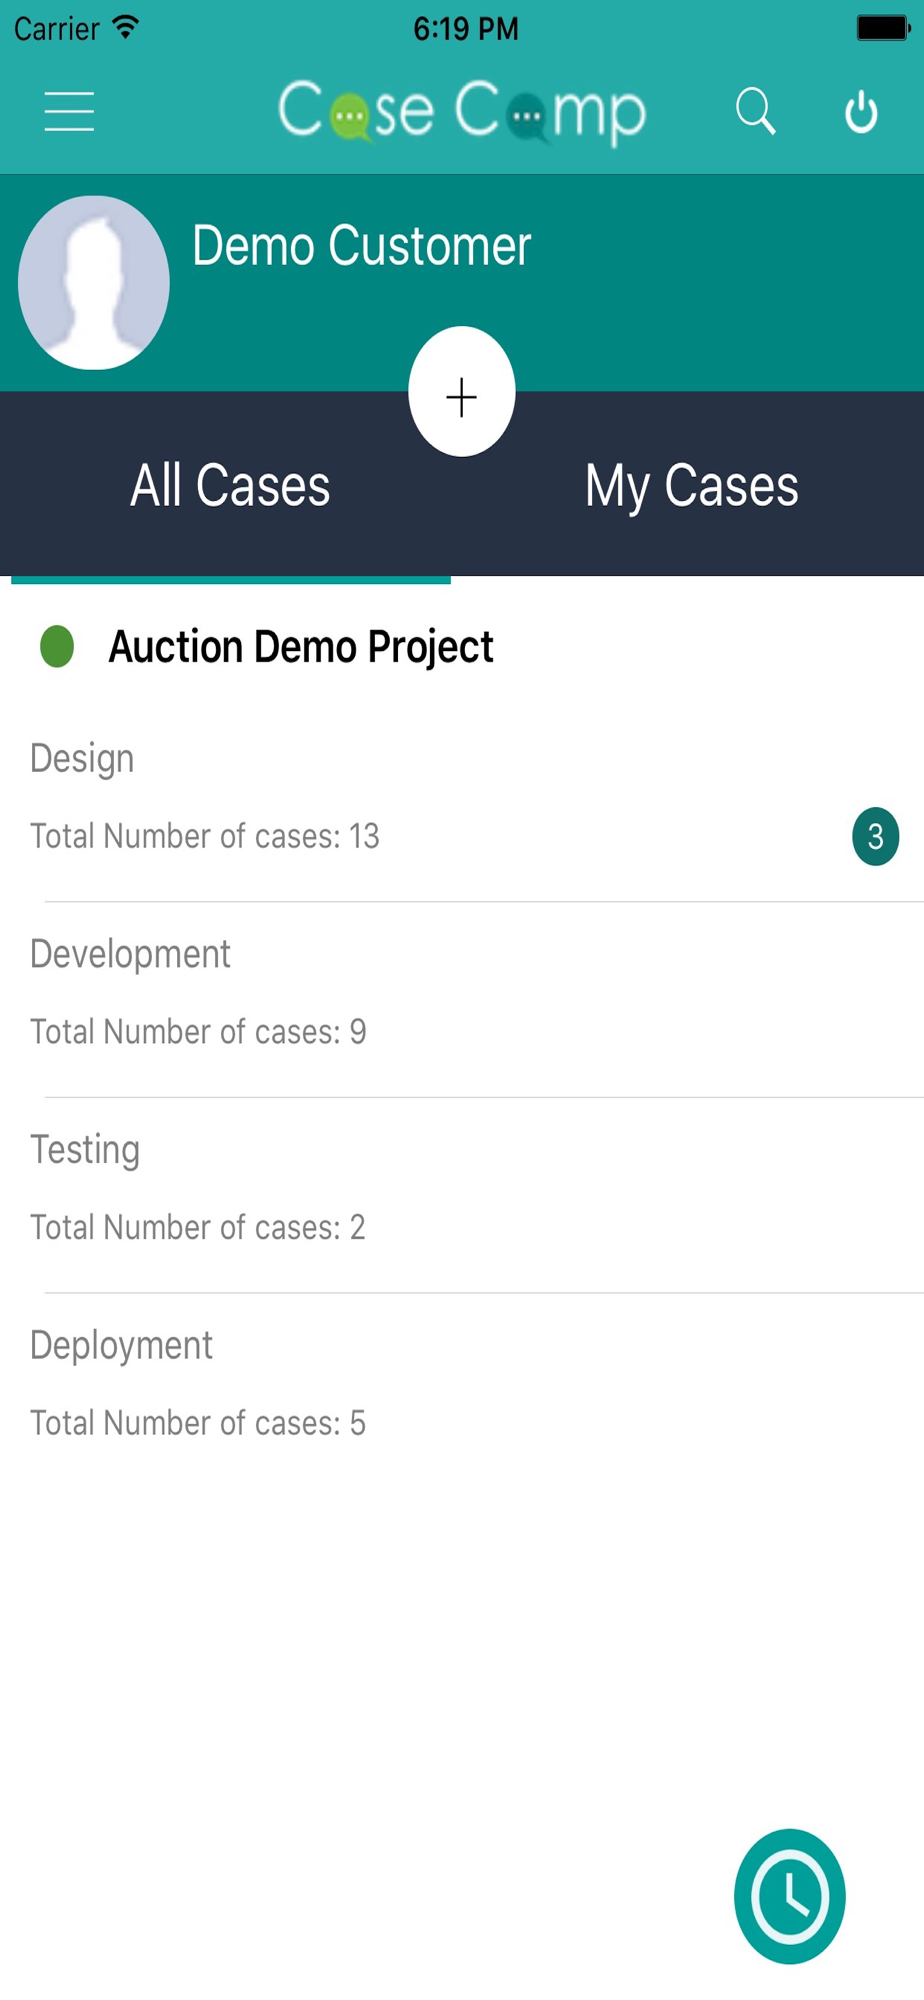924x2000 pixels.
Task: Tap the Demo Customer profile avatar
Action: click(94, 282)
